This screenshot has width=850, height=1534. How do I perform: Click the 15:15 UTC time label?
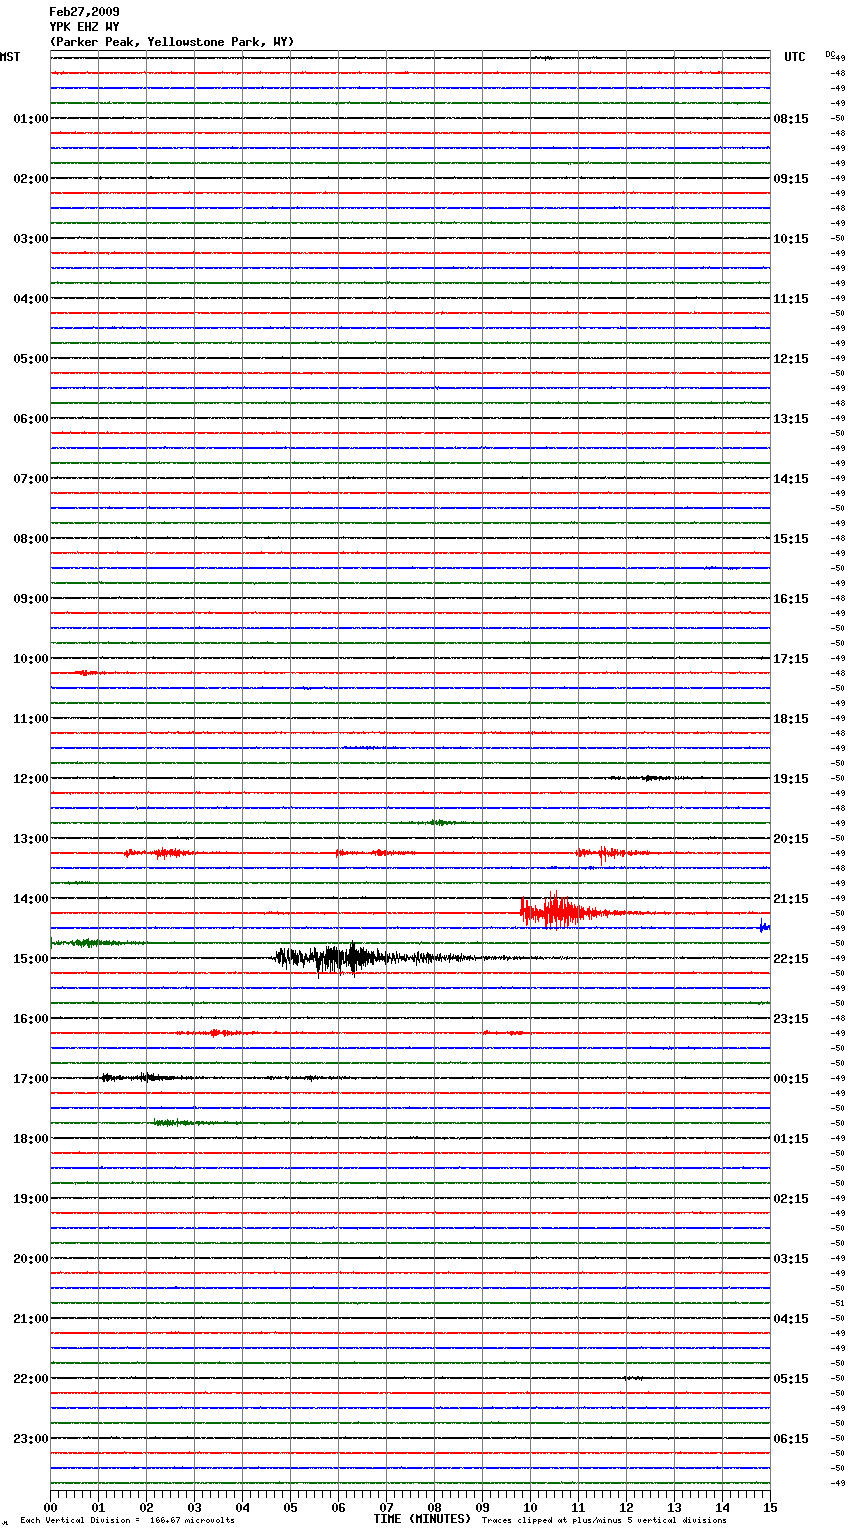point(791,539)
